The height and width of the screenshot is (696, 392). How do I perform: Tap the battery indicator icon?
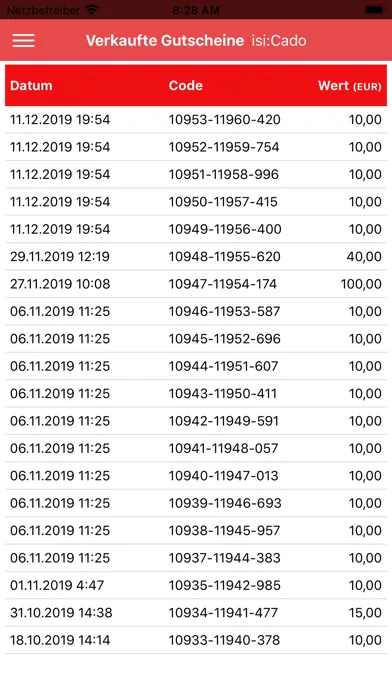pyautogui.click(x=374, y=10)
